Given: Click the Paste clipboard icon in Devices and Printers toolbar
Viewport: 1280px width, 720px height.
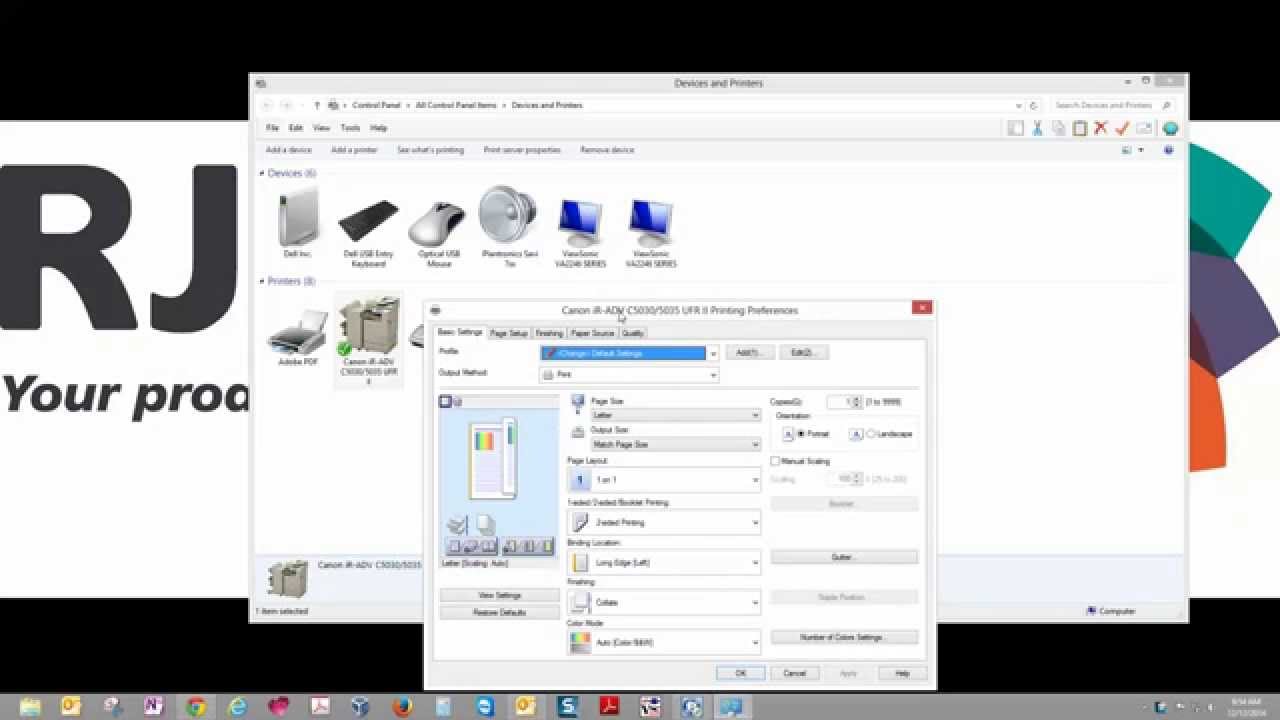Looking at the screenshot, I should pos(1080,128).
